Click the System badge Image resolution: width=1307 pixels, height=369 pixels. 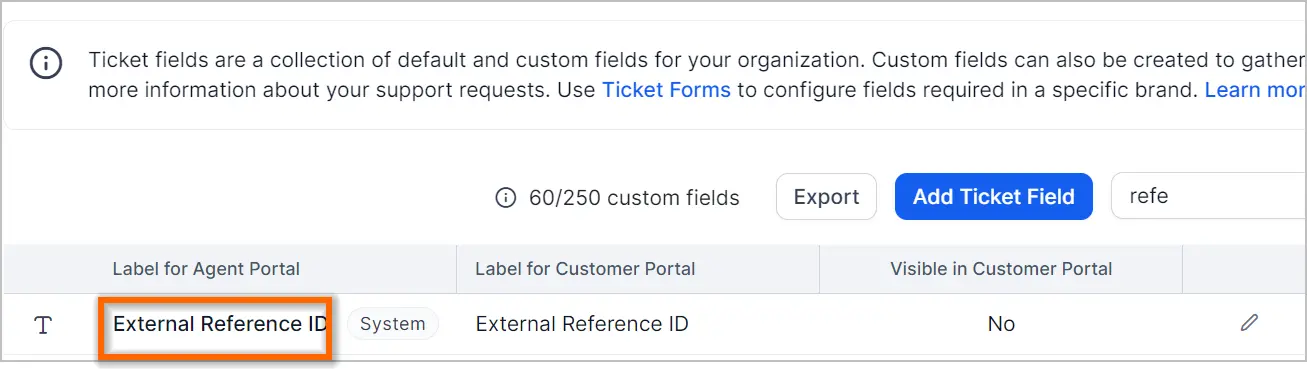click(x=393, y=324)
